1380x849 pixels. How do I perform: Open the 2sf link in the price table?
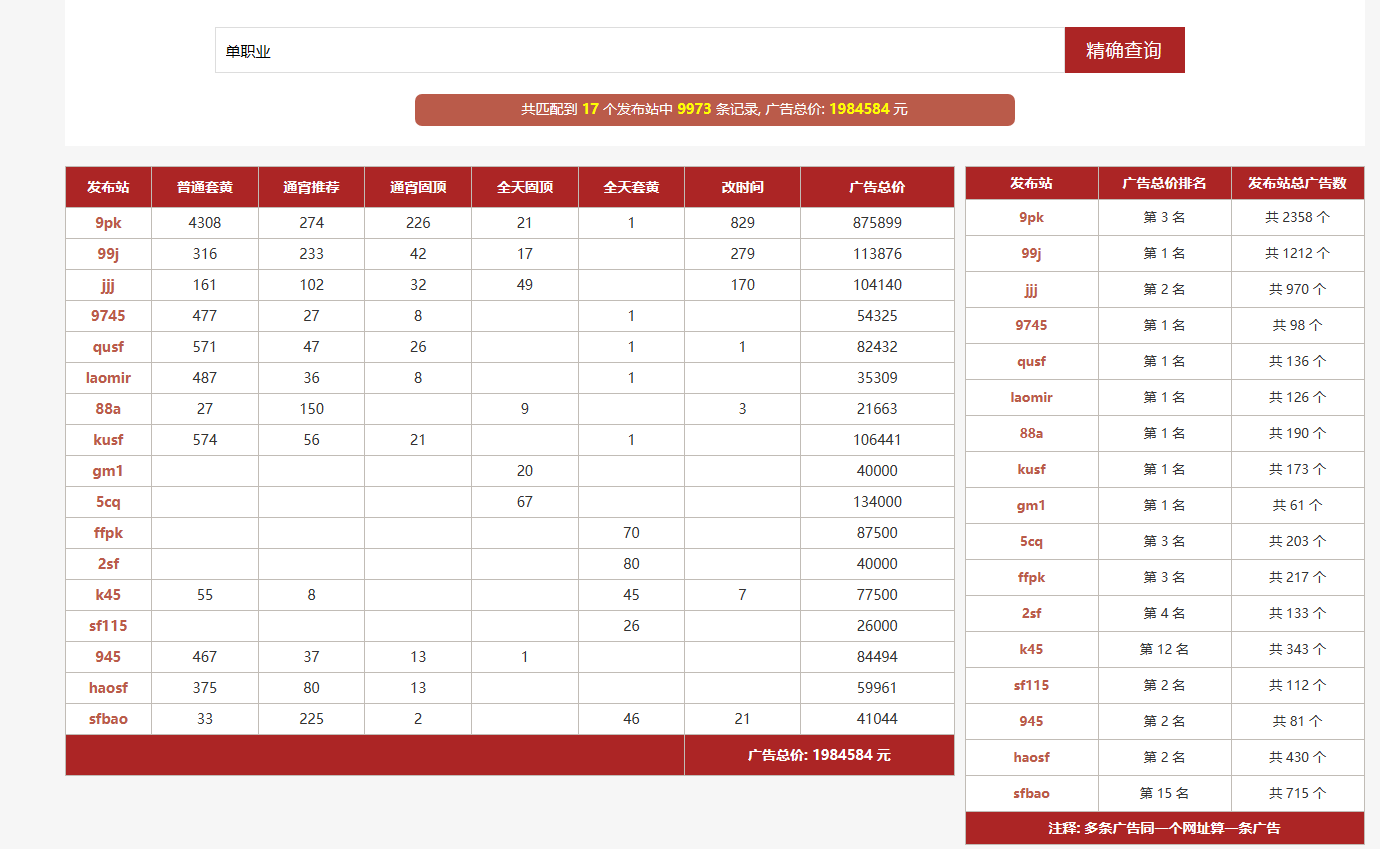[108, 564]
